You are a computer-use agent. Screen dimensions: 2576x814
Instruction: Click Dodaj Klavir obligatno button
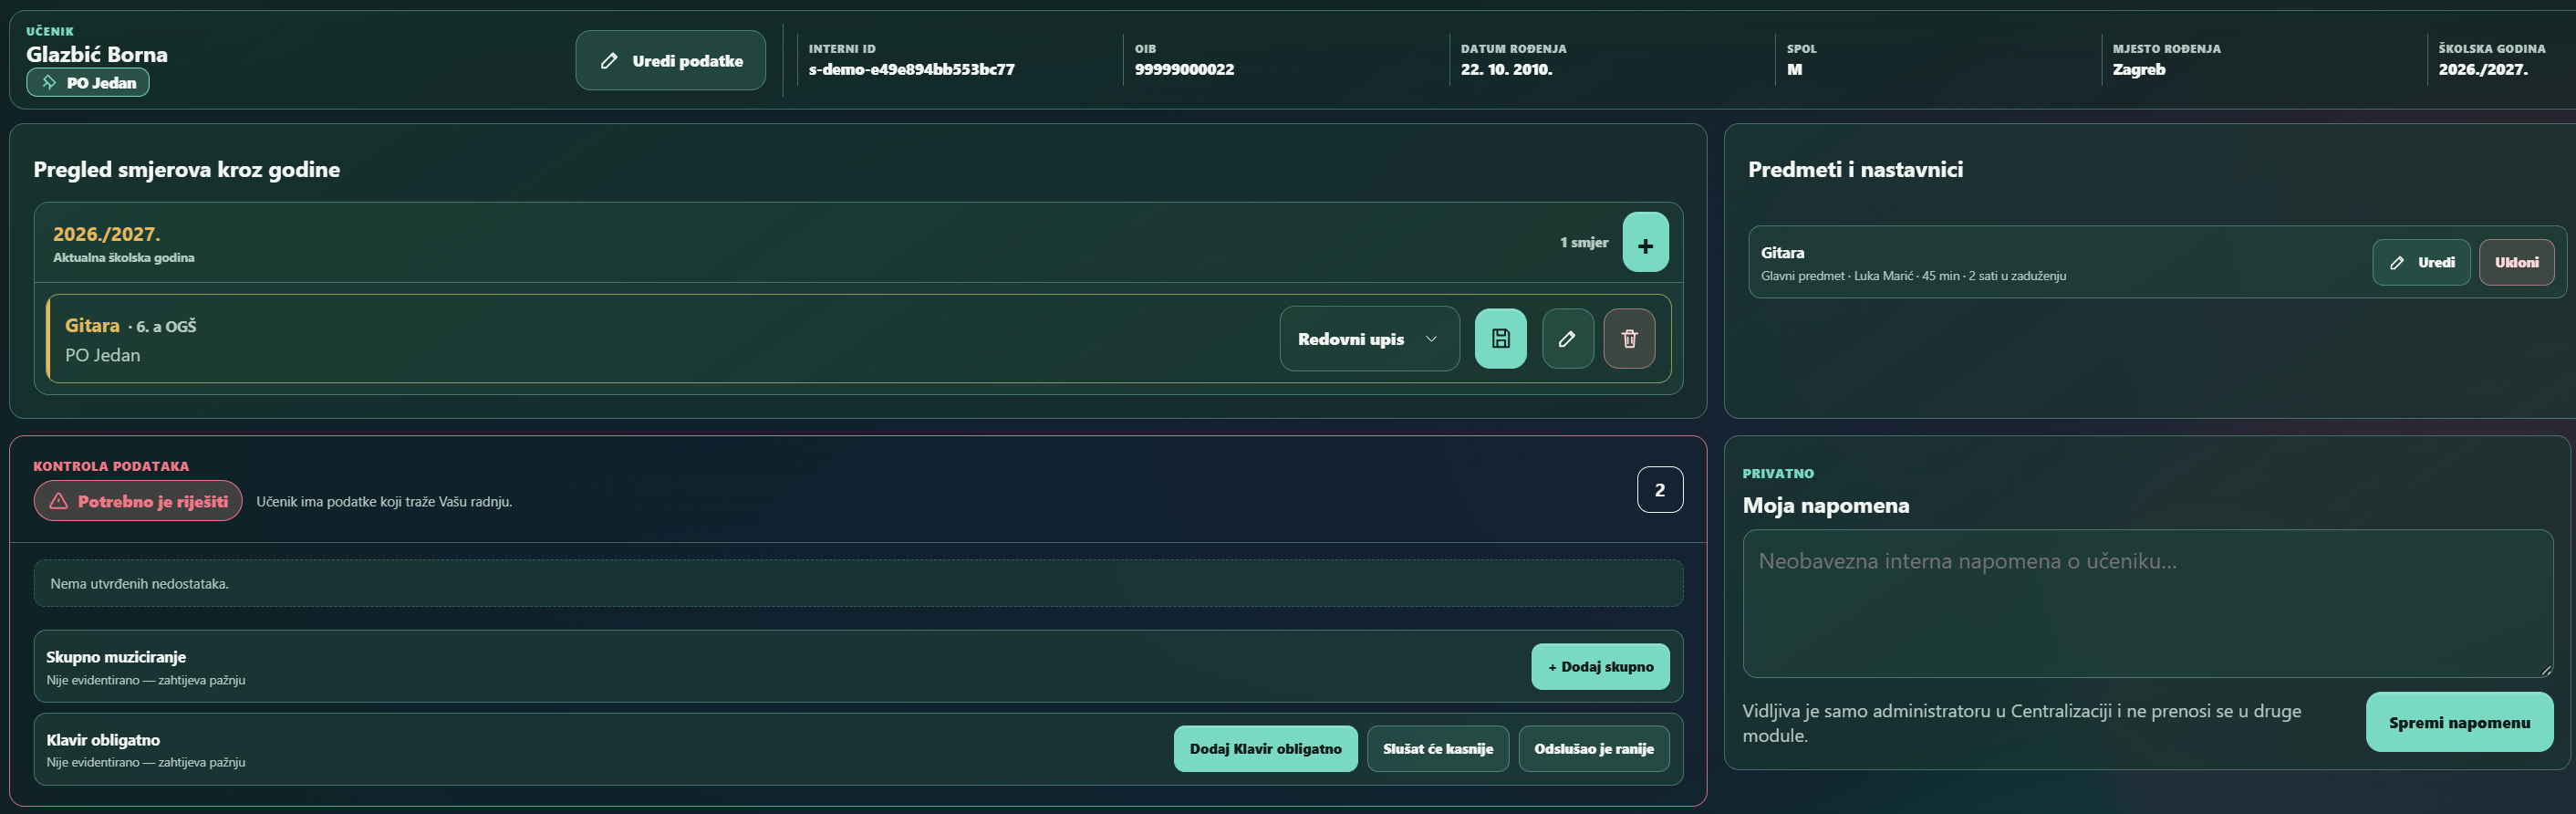[1265, 749]
